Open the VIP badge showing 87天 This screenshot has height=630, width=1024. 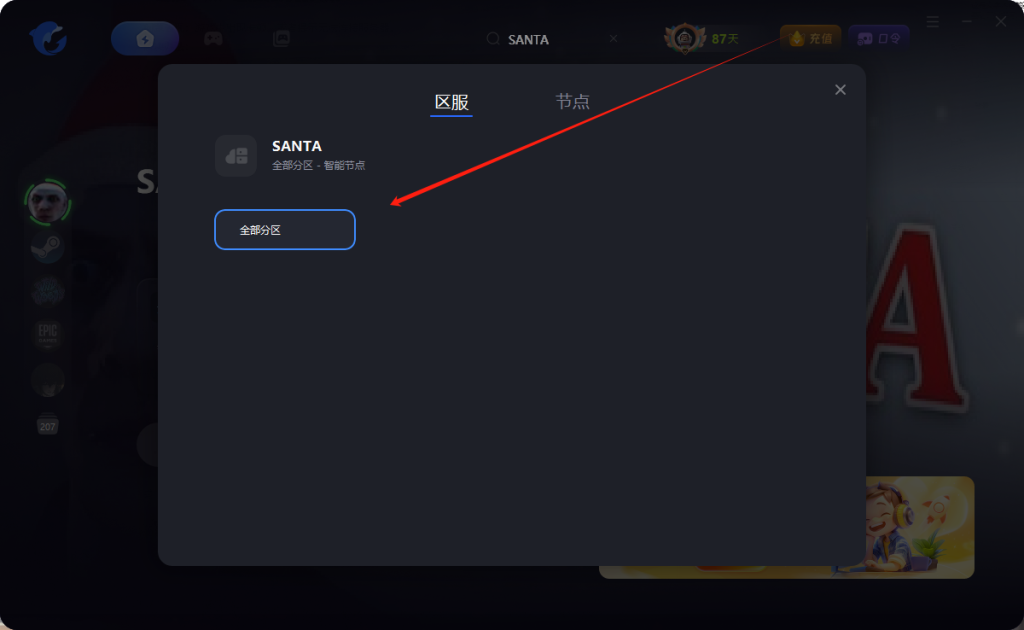703,39
